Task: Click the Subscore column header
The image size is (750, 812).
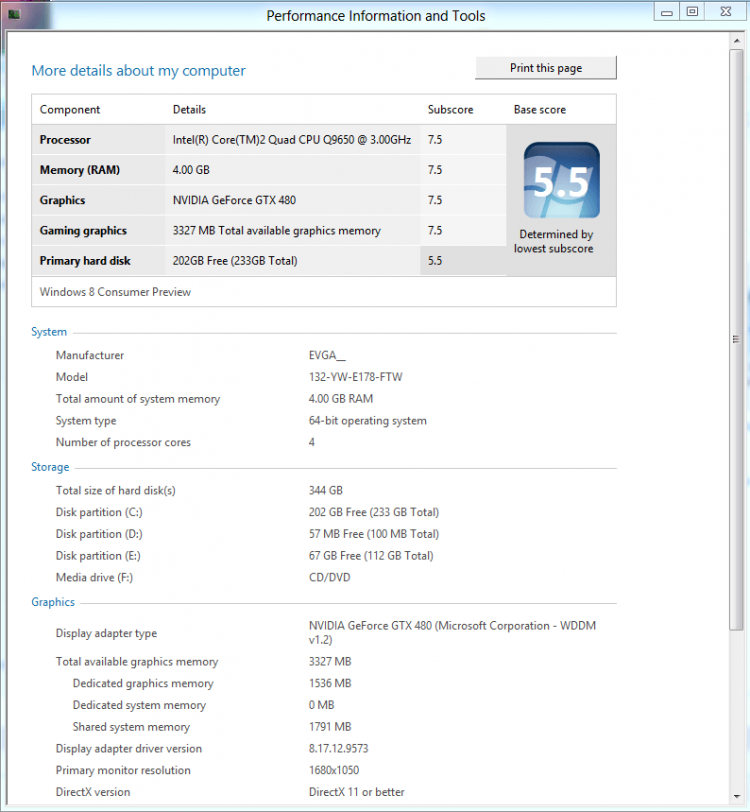Action: pyautogui.click(x=451, y=110)
